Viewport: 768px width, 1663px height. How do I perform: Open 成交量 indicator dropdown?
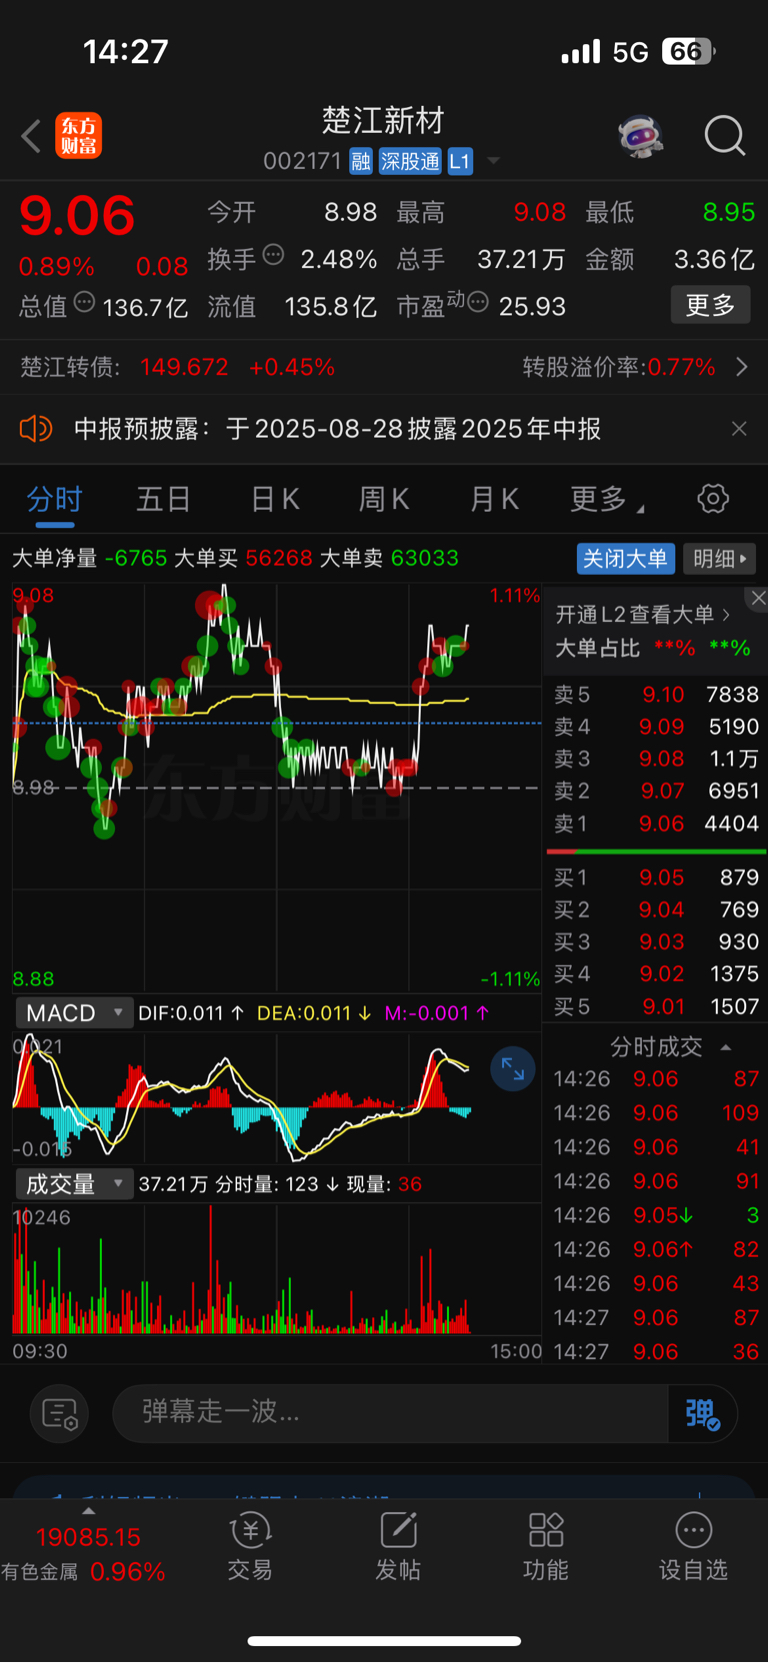point(75,1184)
